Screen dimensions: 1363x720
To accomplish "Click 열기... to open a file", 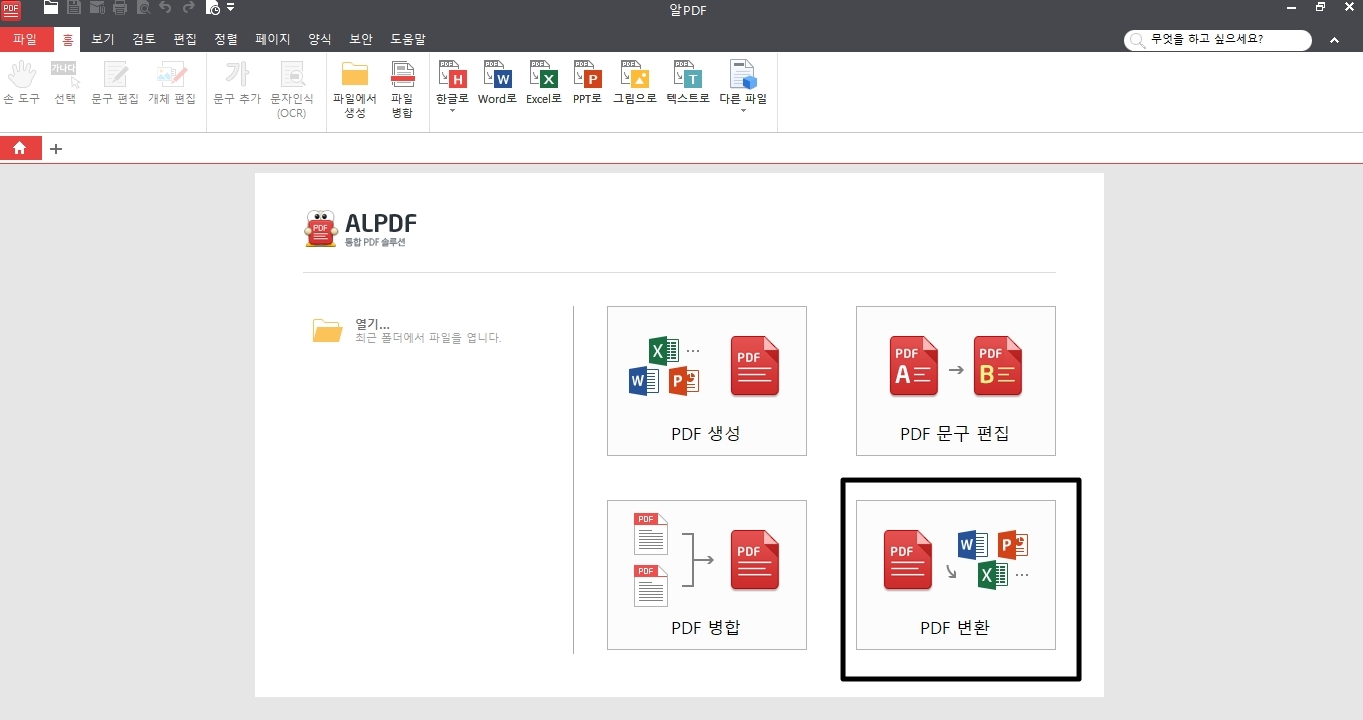I will pyautogui.click(x=372, y=324).
